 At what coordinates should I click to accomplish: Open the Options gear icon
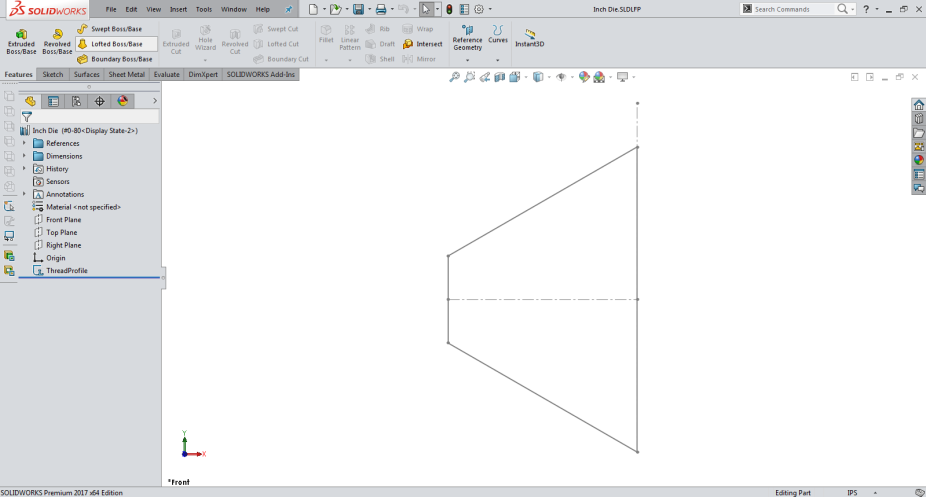479,9
